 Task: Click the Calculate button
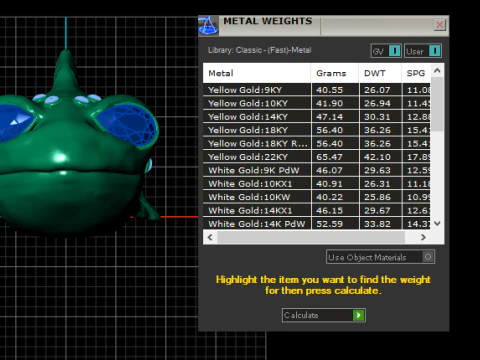324,315
